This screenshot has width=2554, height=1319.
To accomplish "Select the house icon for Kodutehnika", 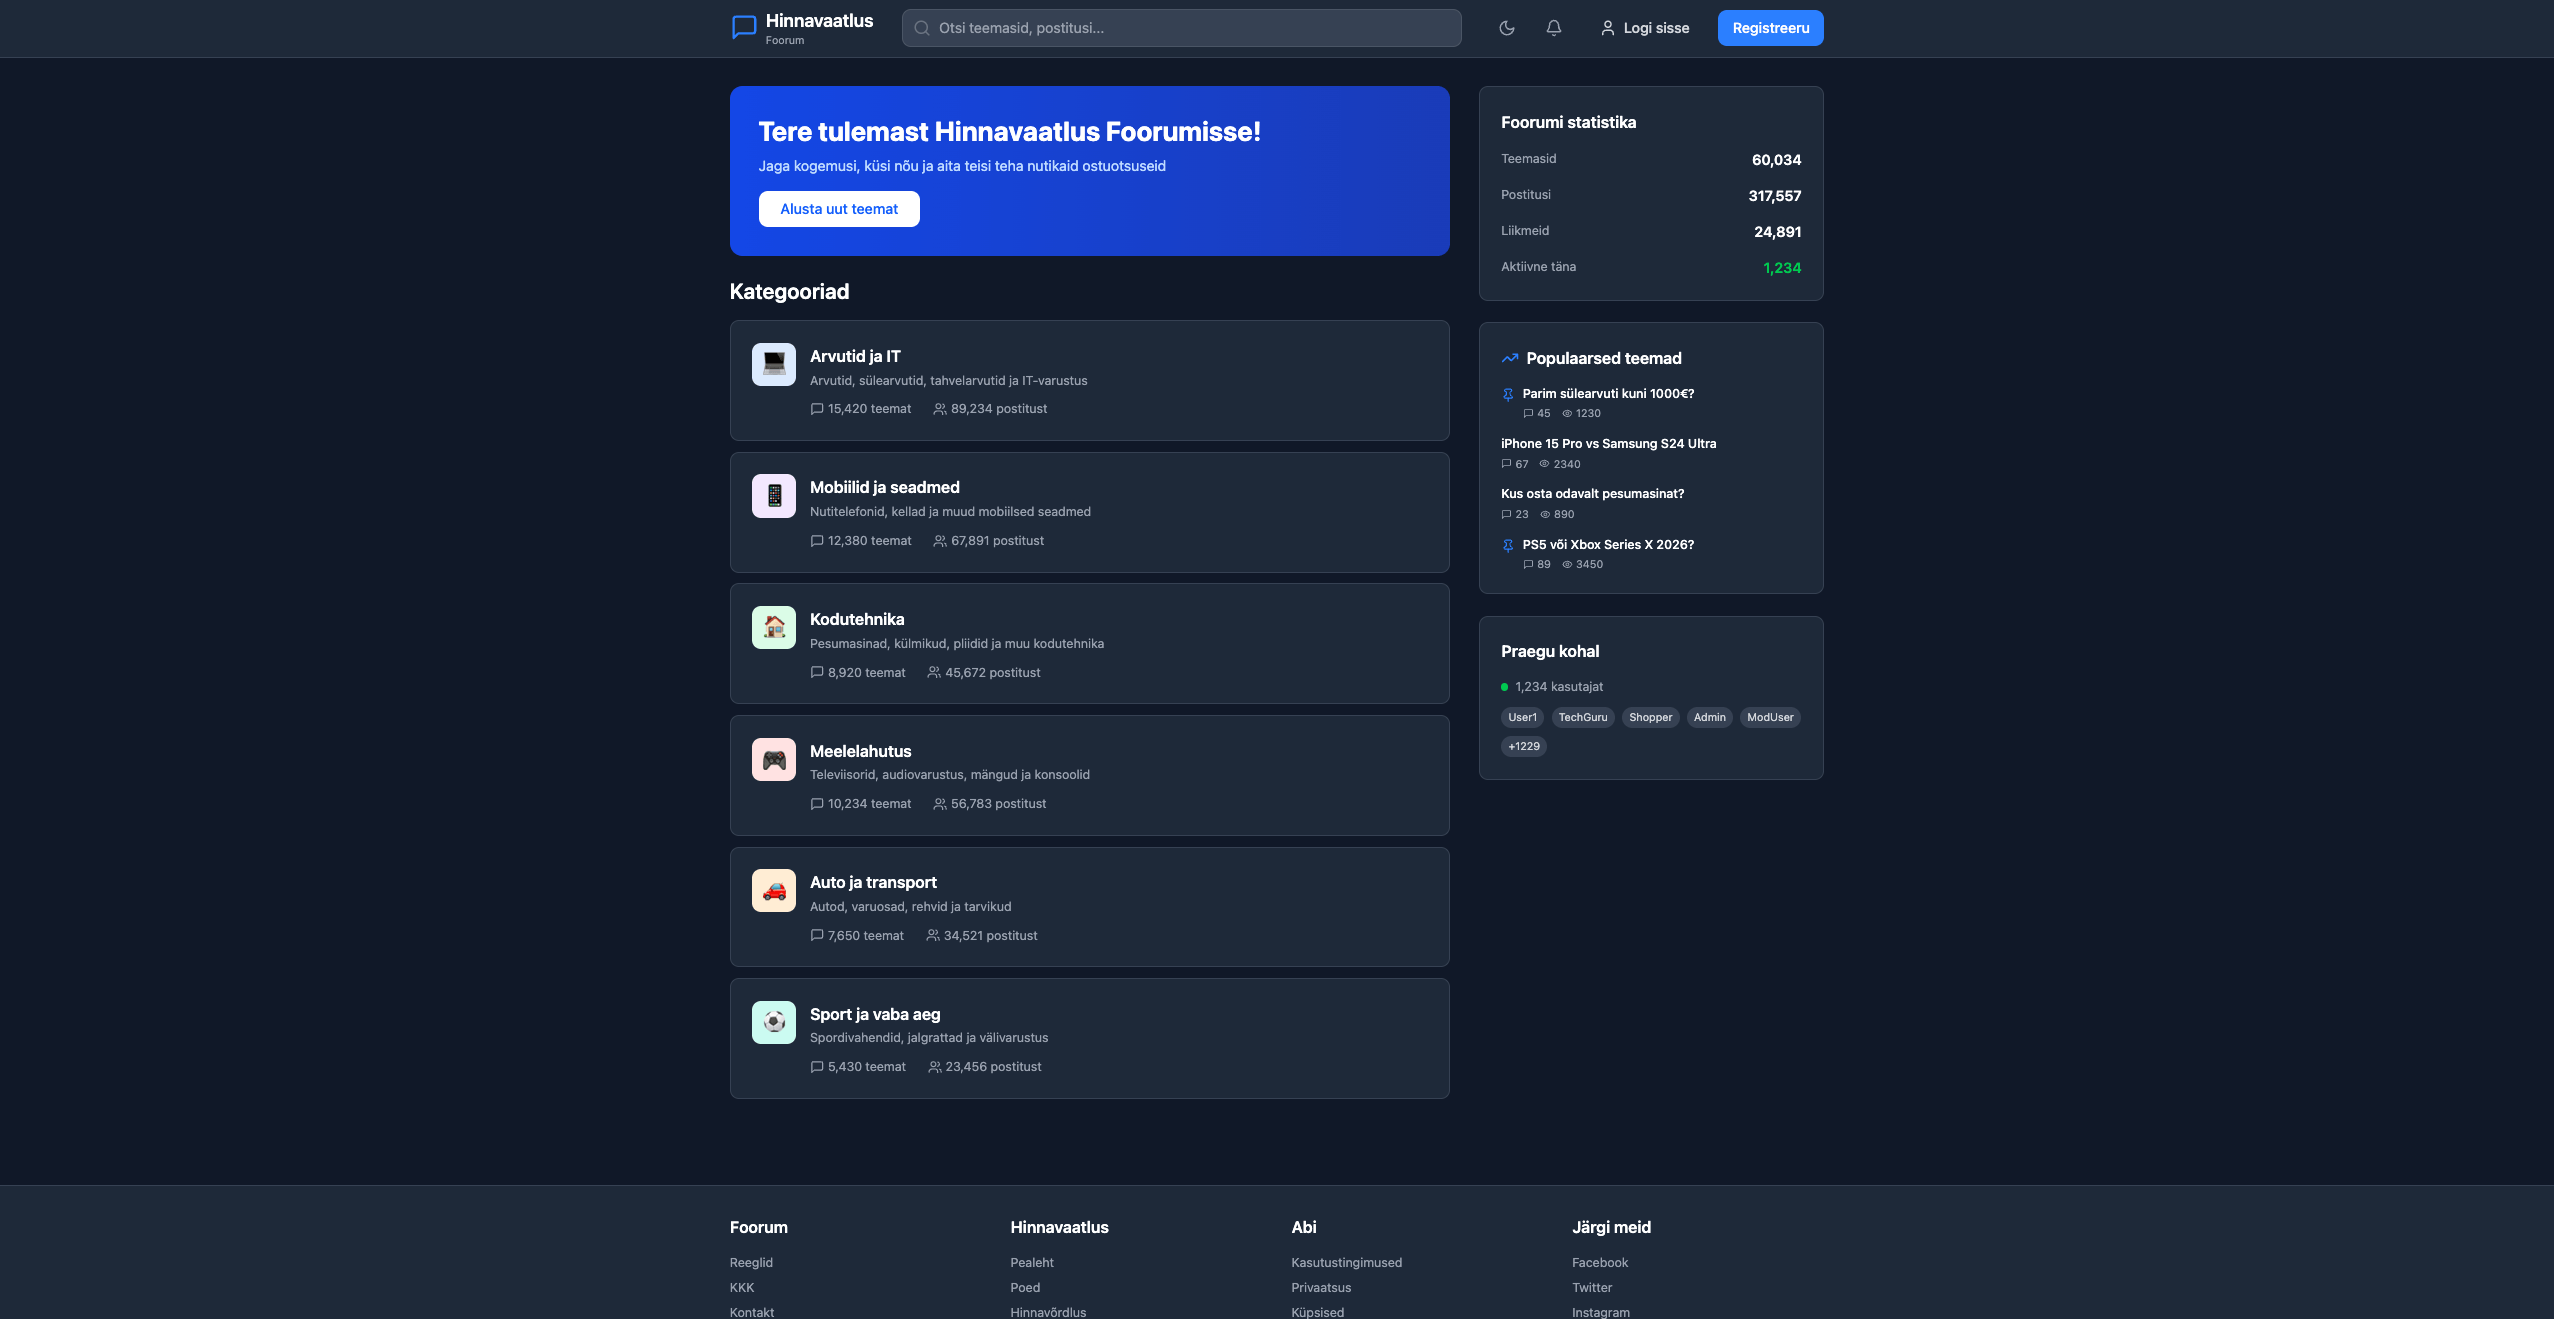I will pos(773,627).
